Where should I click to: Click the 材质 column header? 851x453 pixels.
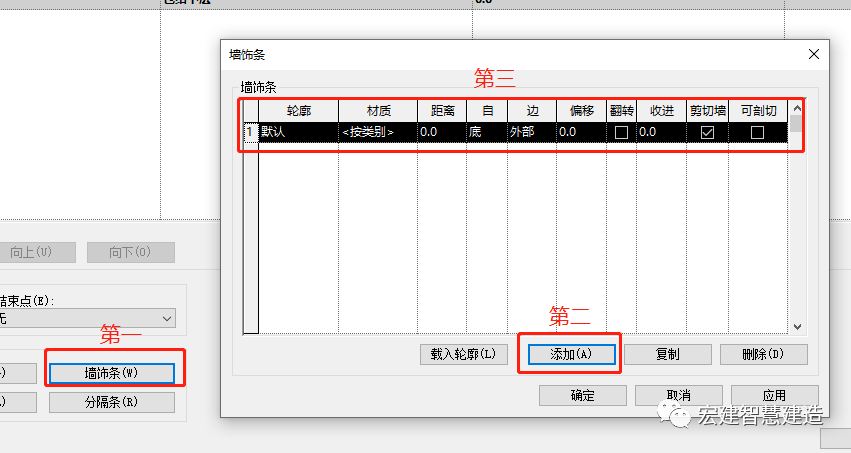[378, 111]
